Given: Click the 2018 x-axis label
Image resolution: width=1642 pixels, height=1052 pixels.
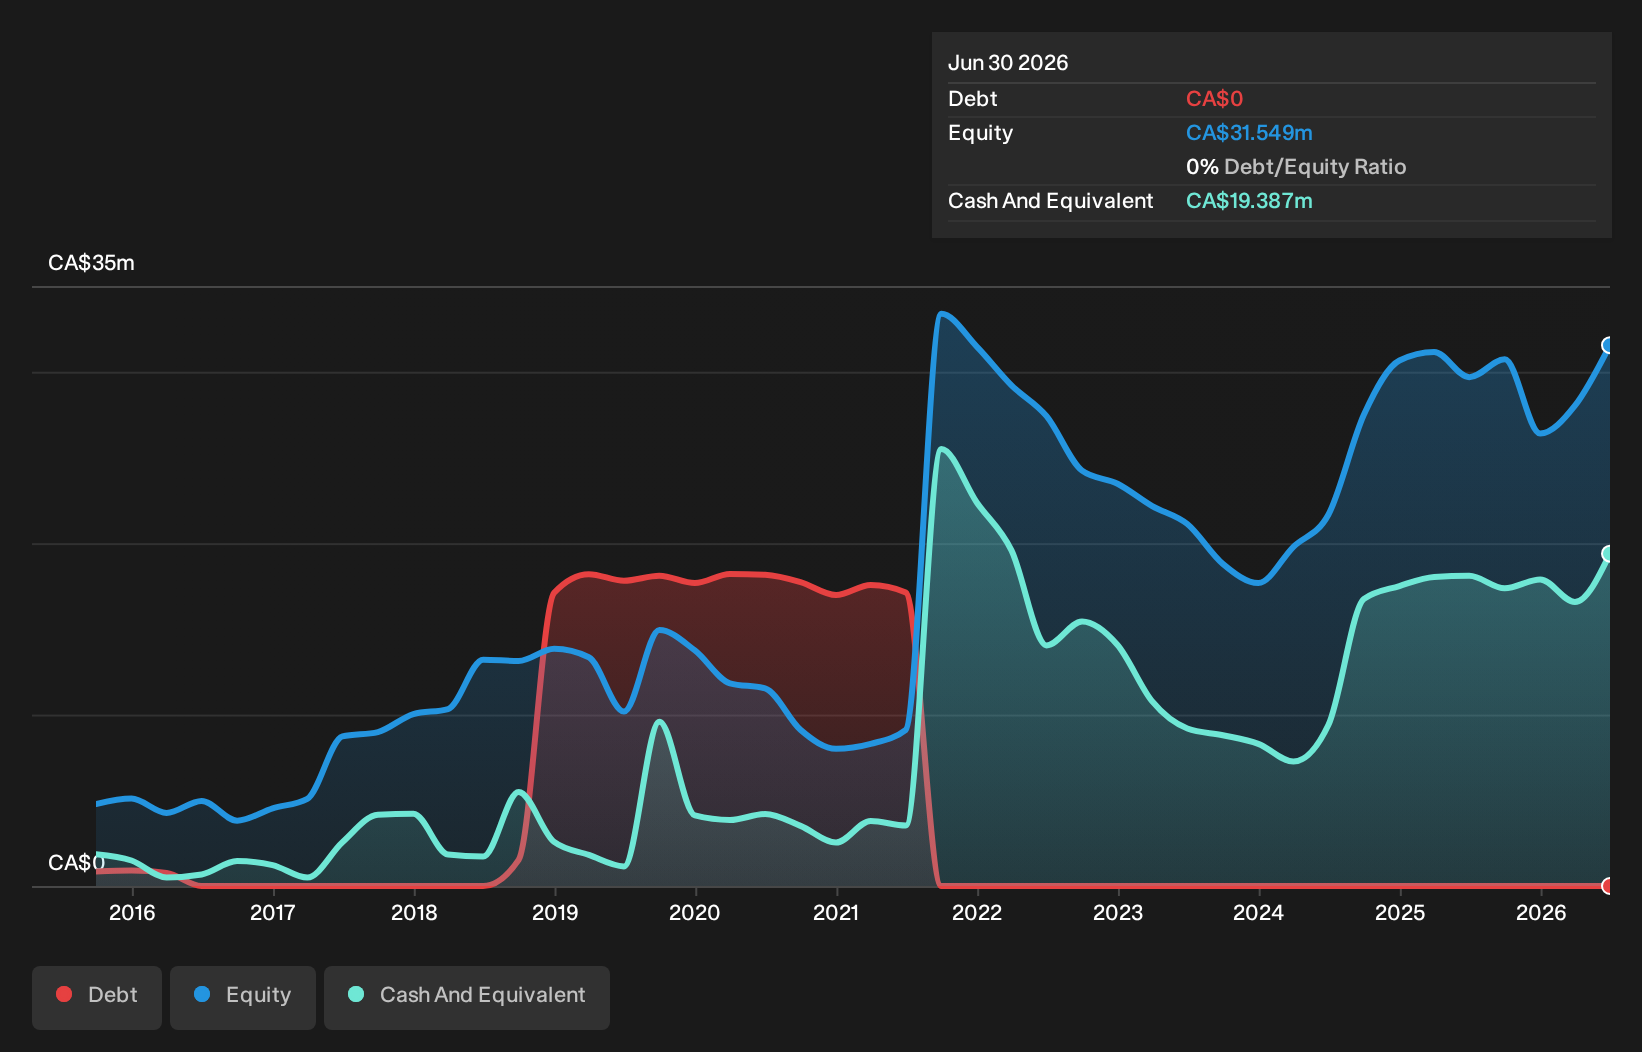Looking at the screenshot, I should click(414, 912).
